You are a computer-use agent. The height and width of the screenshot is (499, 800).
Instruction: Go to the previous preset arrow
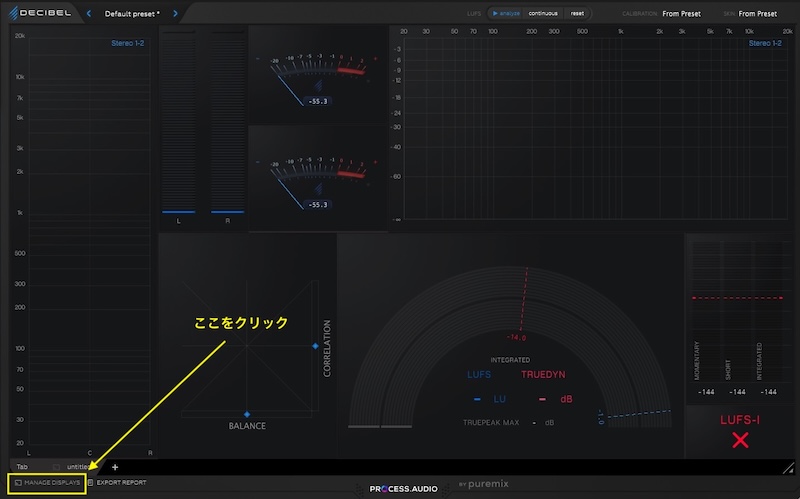tap(88, 14)
